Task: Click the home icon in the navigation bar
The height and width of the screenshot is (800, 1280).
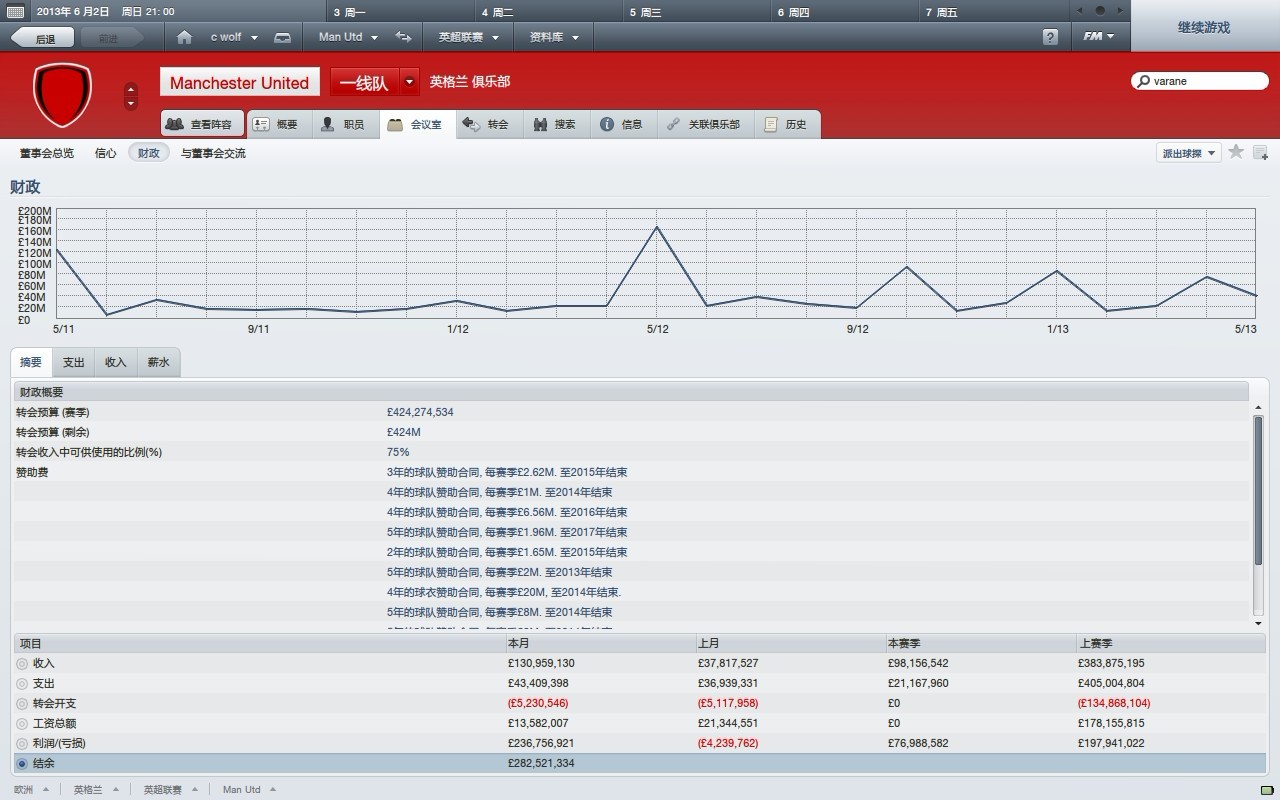Action: pyautogui.click(x=184, y=37)
